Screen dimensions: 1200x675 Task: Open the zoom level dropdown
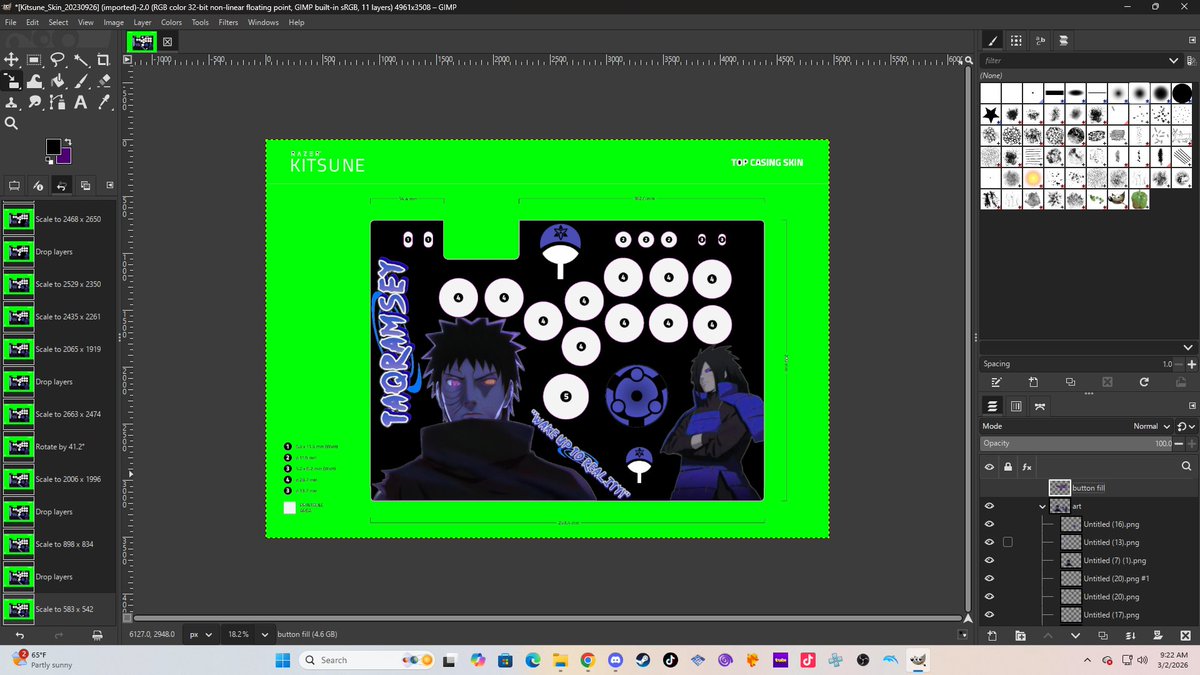[265, 634]
